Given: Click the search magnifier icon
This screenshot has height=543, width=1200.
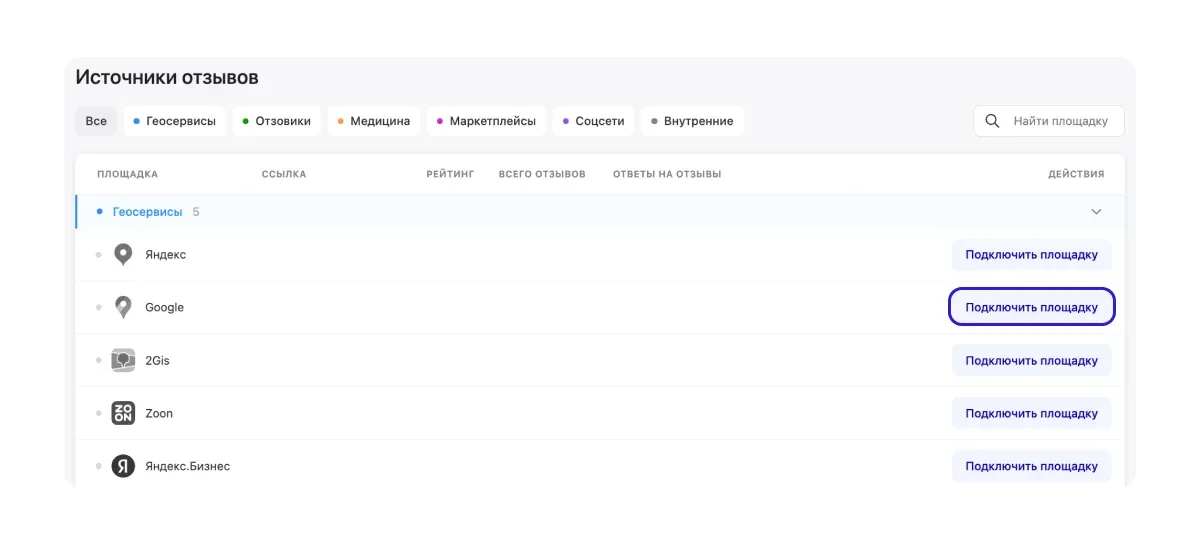Looking at the screenshot, I should (993, 121).
